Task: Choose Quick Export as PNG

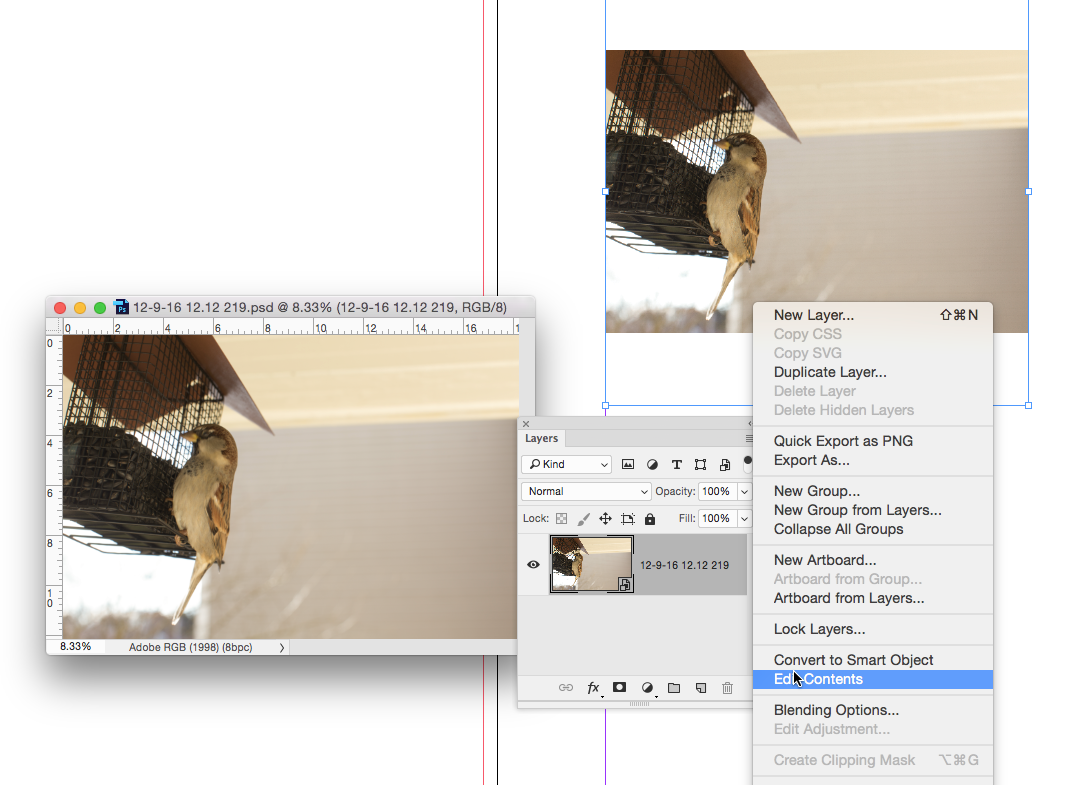Action: (845, 440)
